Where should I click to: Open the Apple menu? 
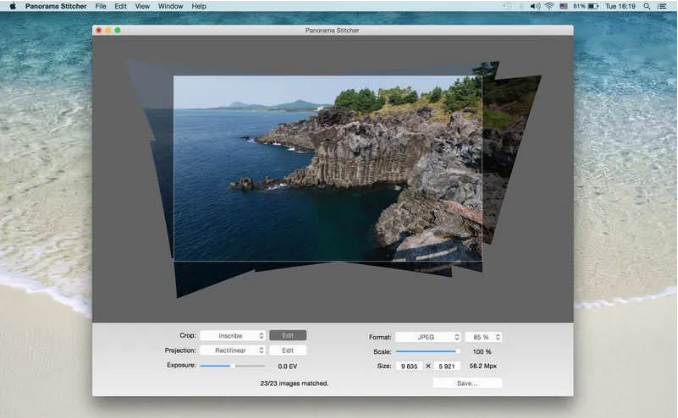[x=12, y=6]
